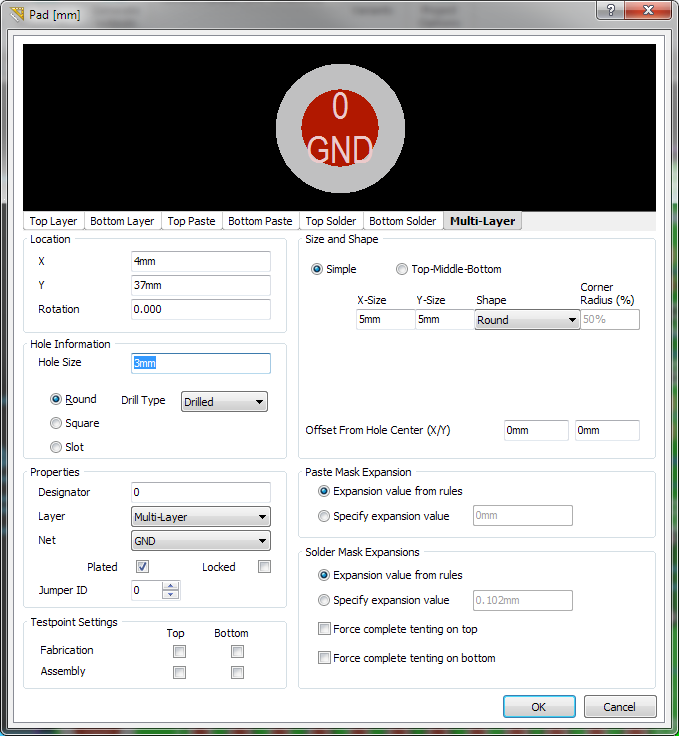Choose the Slot hole shape option
This screenshot has width=679, height=736.
coord(57,447)
